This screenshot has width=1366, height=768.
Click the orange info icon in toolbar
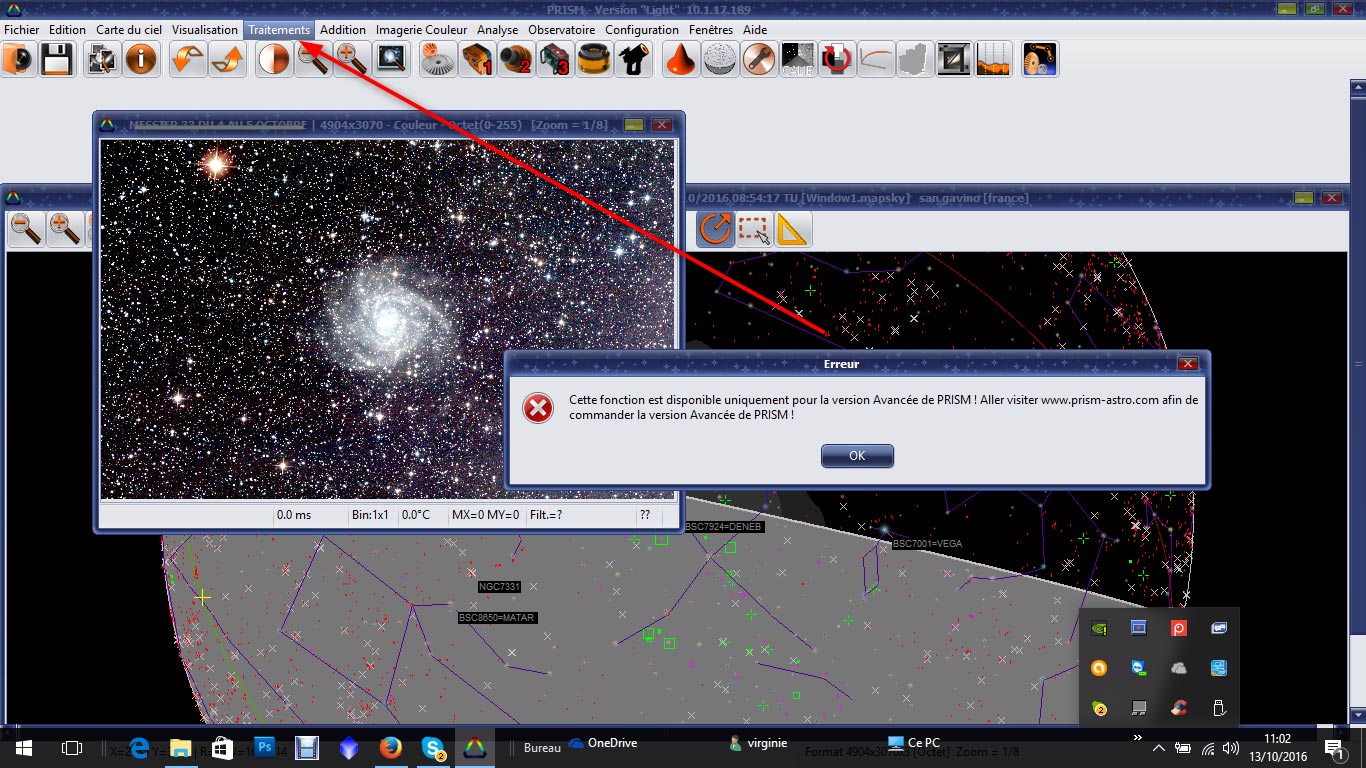click(141, 60)
